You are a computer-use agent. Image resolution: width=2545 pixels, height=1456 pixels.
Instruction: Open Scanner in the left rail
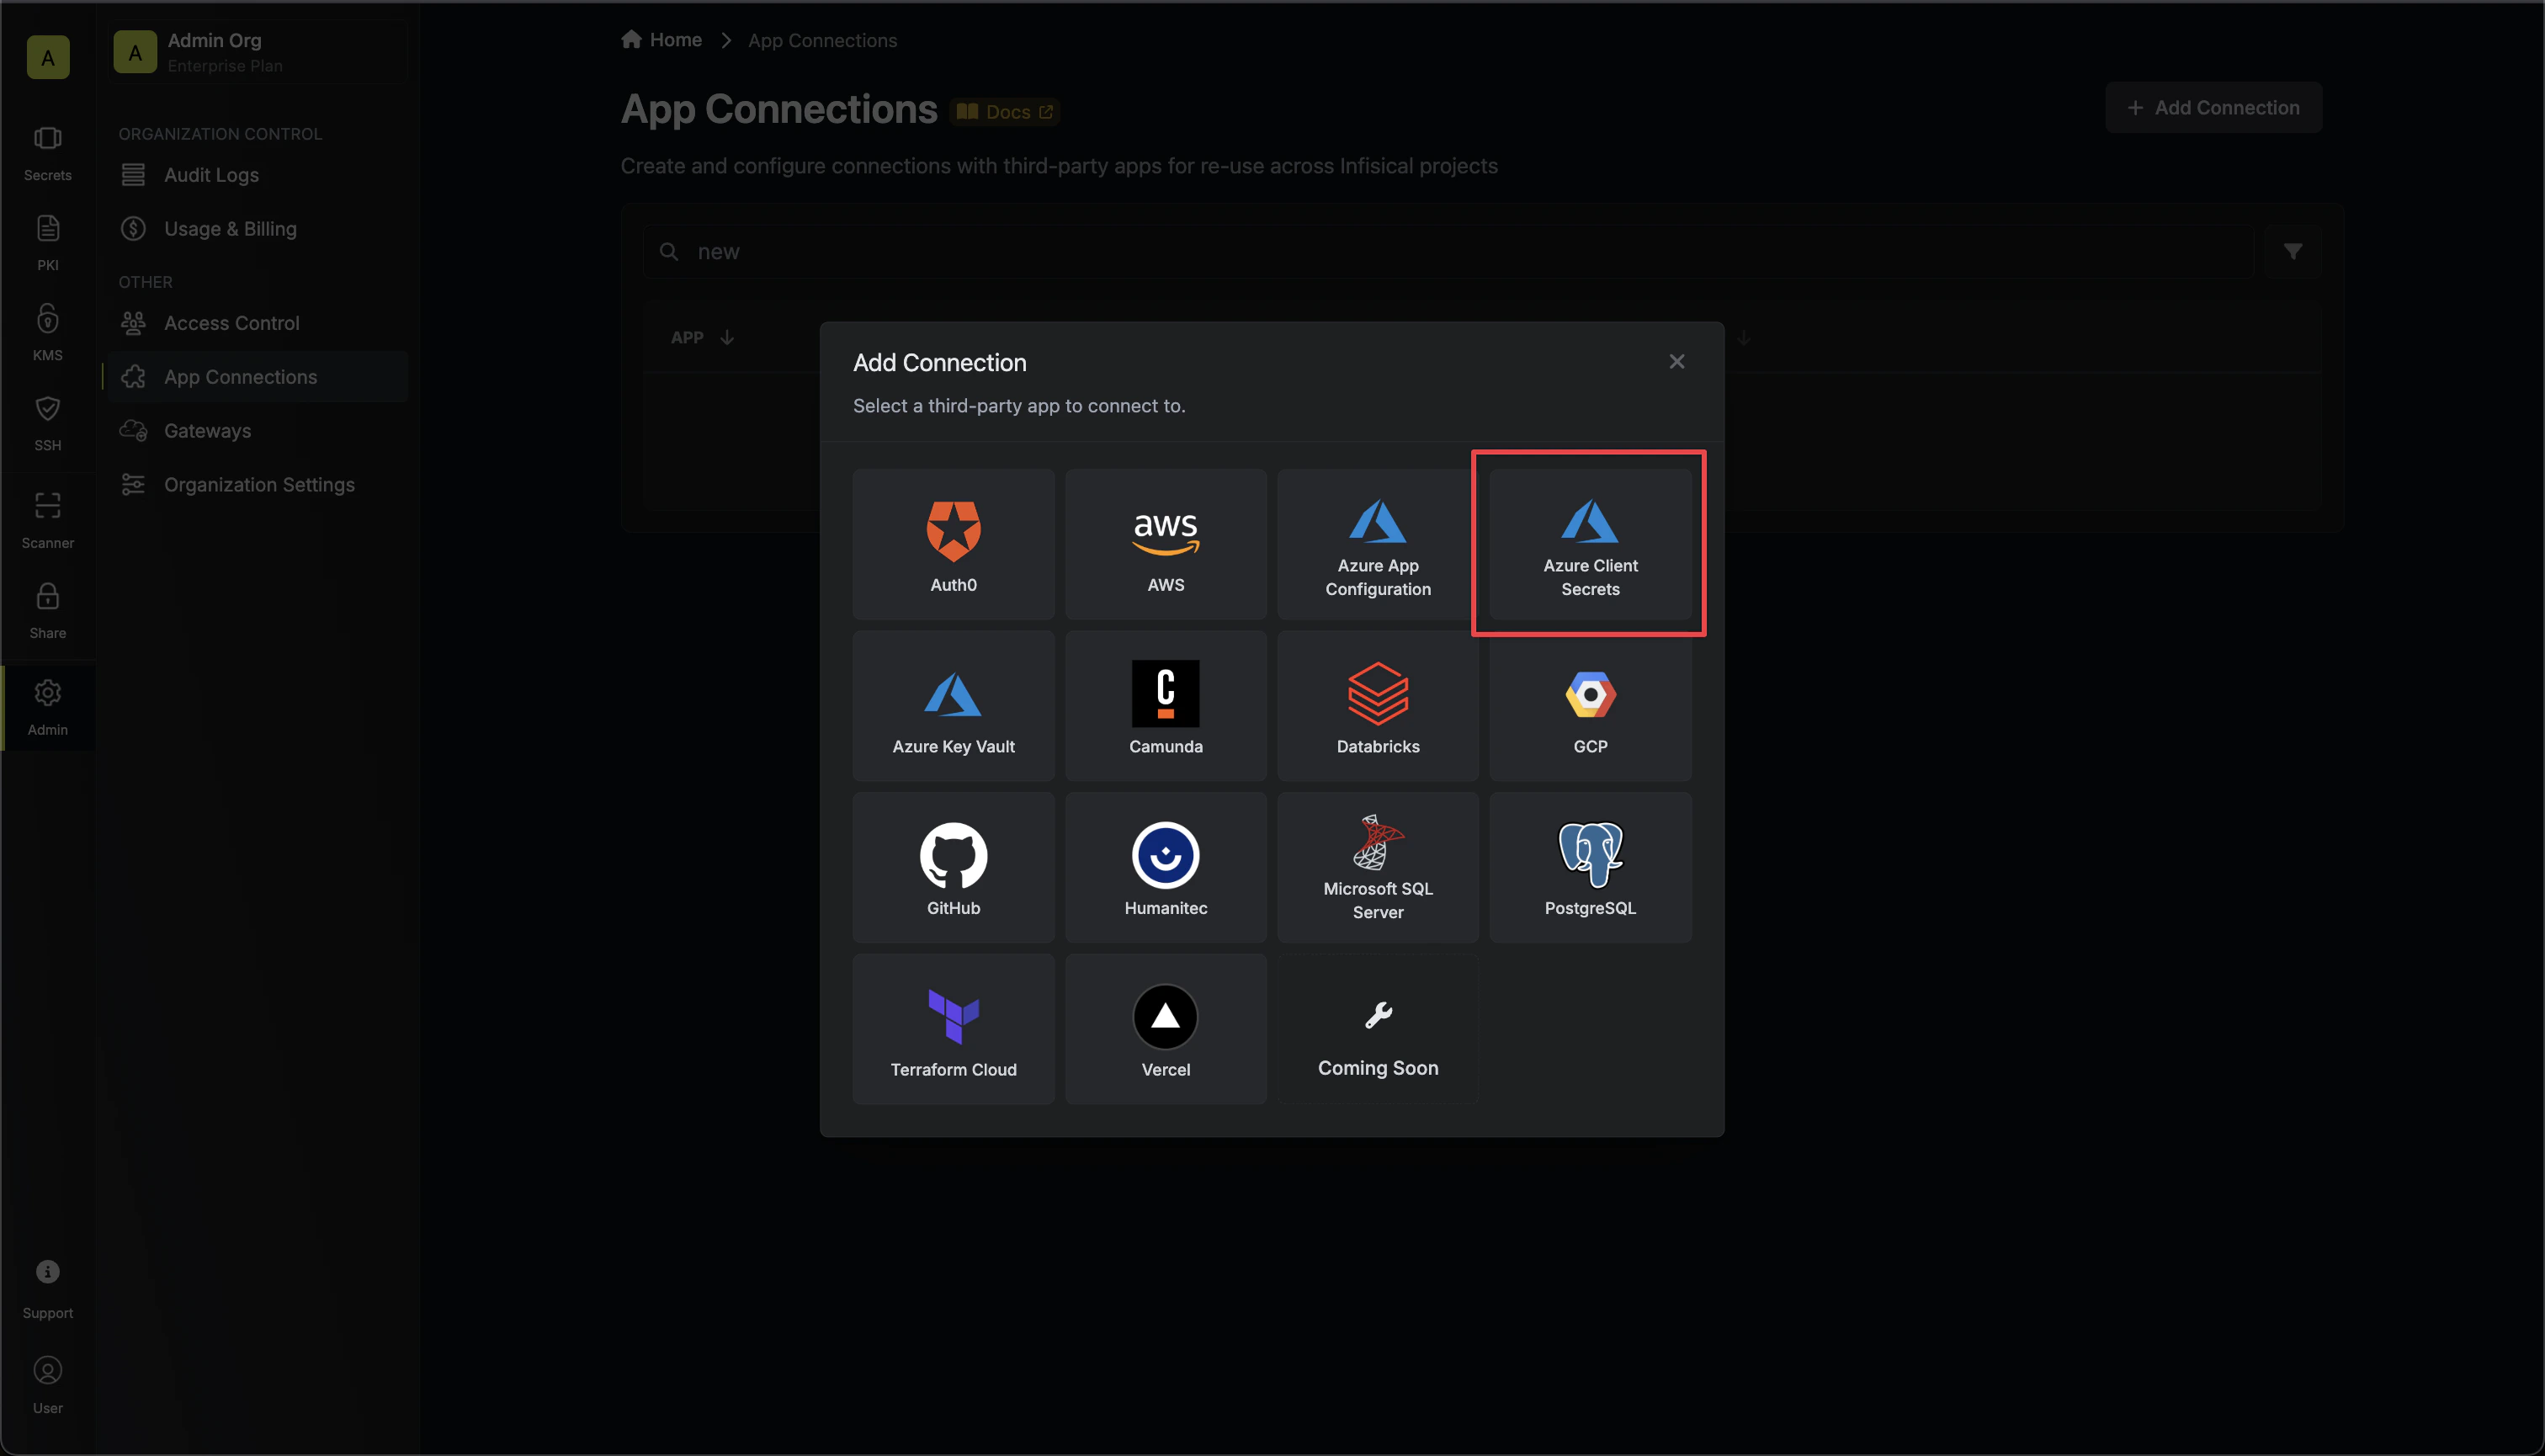point(48,520)
